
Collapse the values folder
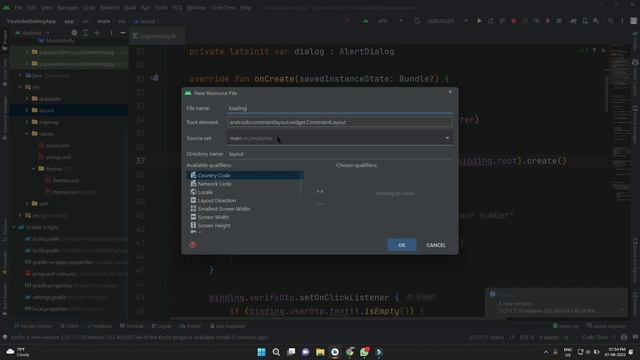(27, 133)
